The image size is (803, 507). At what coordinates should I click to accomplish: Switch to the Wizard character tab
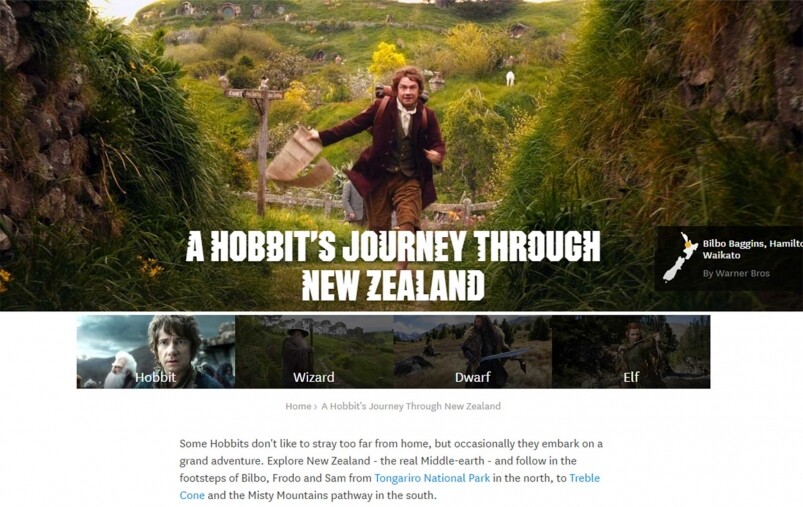point(314,352)
